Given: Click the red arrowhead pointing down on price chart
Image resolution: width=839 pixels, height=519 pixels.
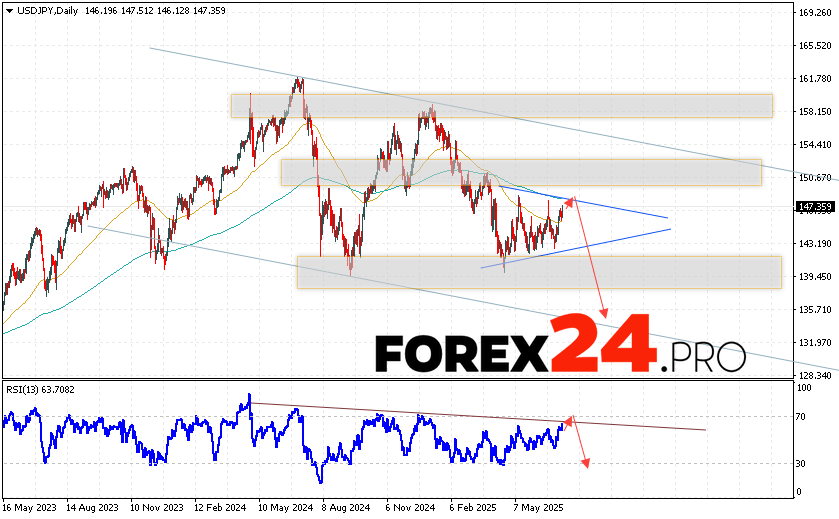Looking at the screenshot, I should pyautogui.click(x=604, y=311).
